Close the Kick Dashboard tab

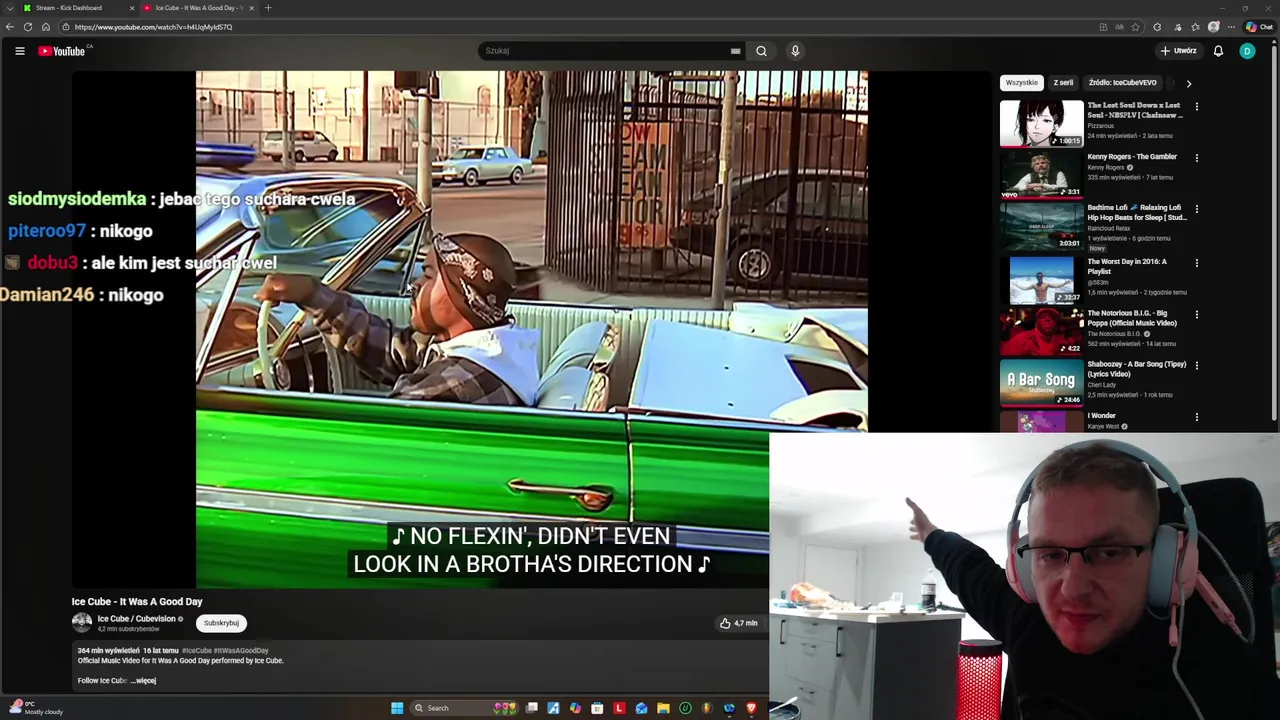(x=131, y=8)
